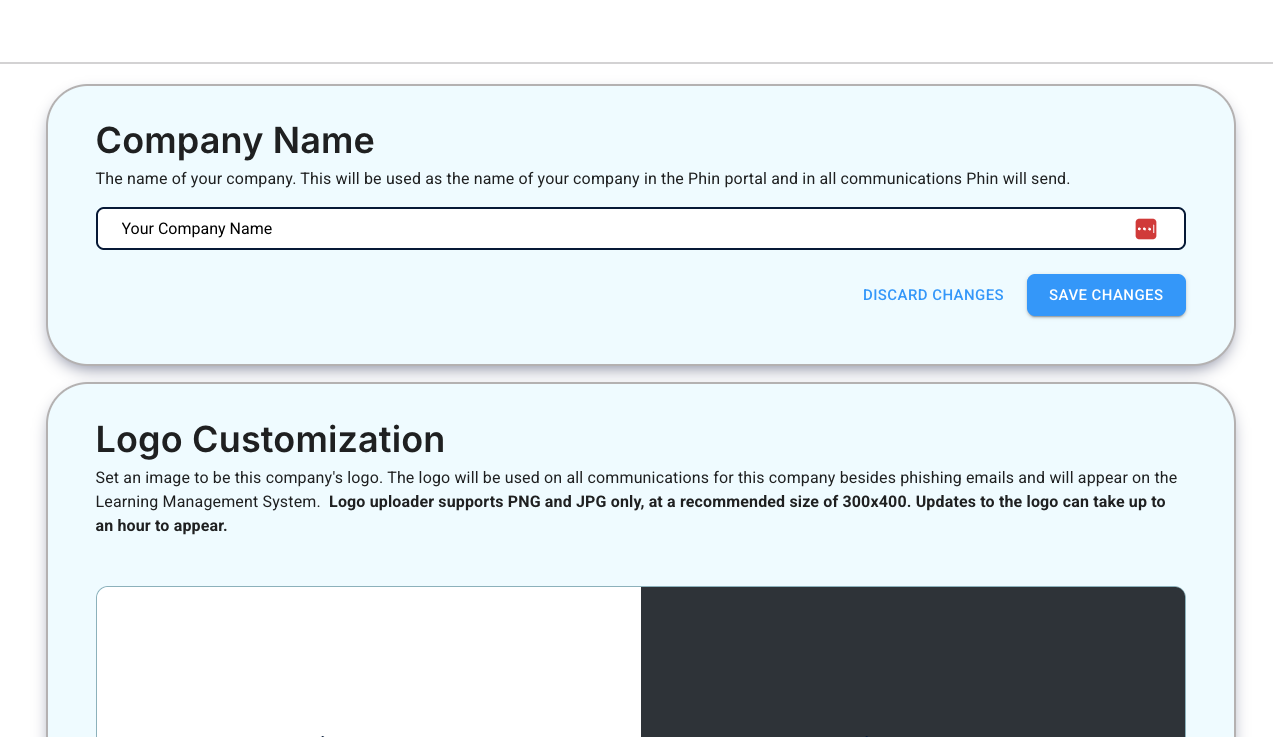The width and height of the screenshot is (1273, 737).
Task: Click the Logo Customization heading
Action: click(x=270, y=439)
